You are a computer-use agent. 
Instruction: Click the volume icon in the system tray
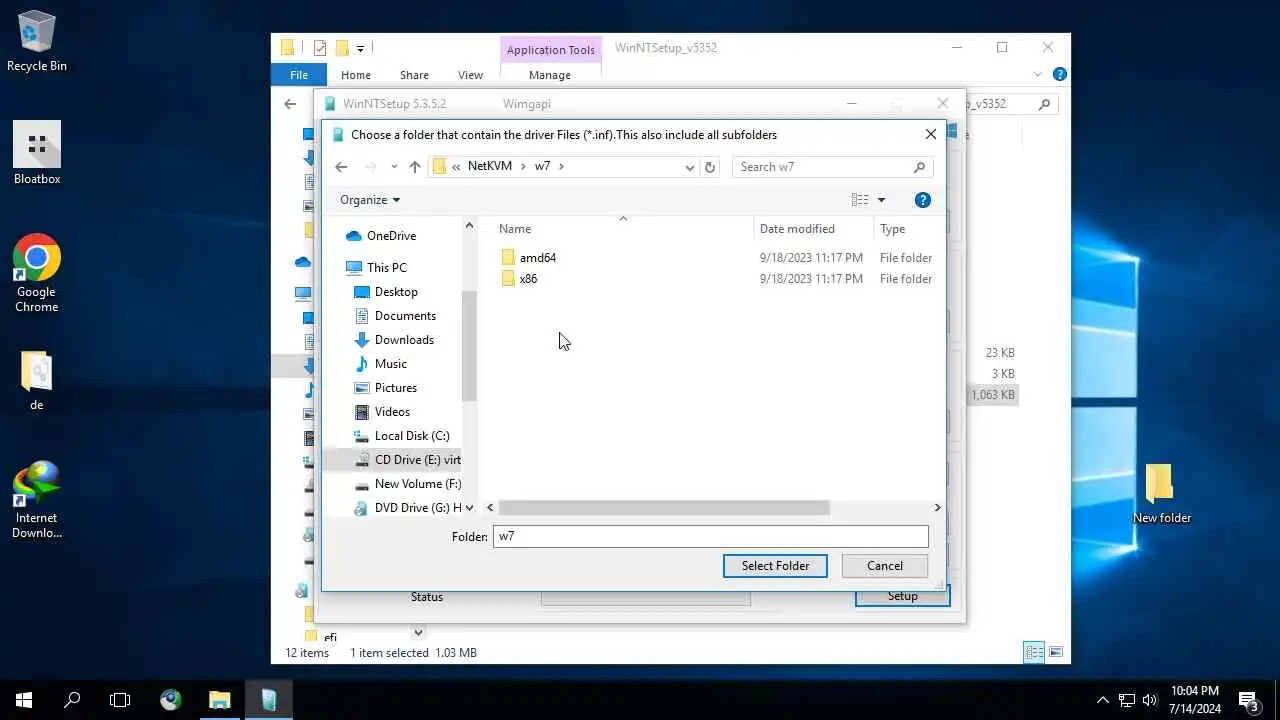[x=1149, y=700]
